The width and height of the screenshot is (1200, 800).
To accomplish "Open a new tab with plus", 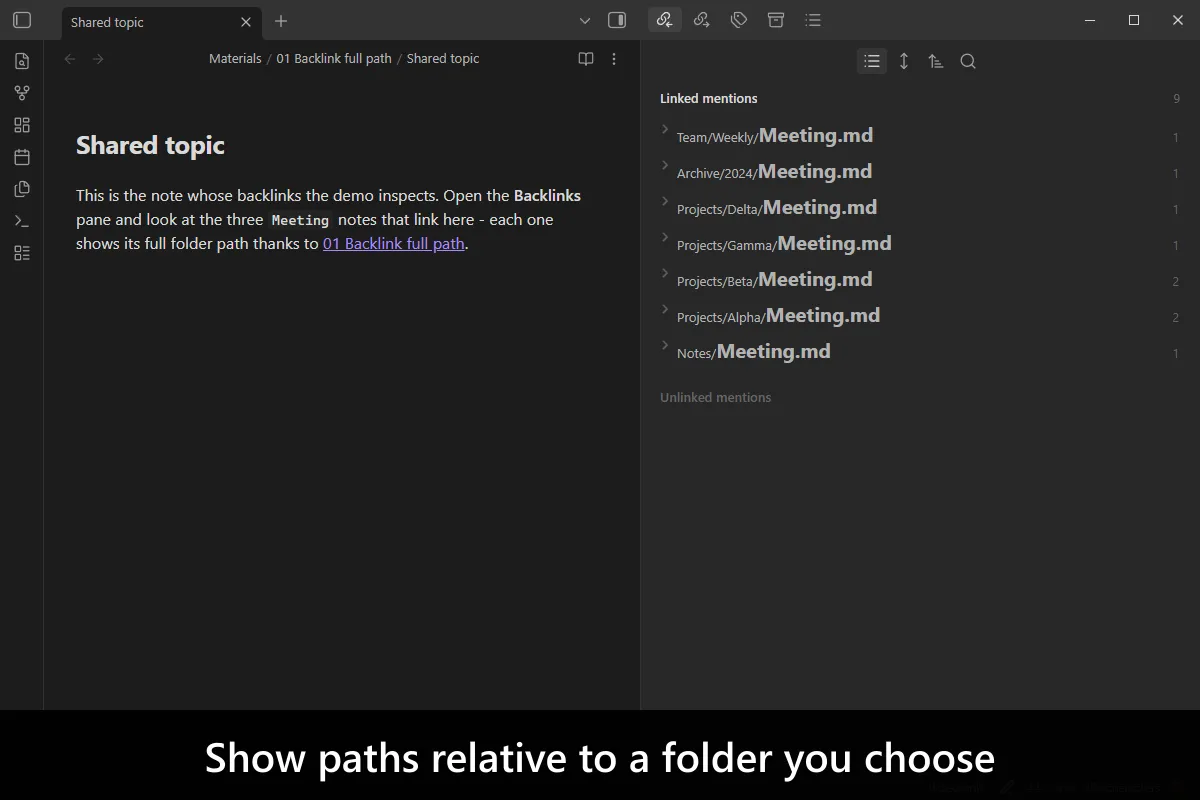I will (281, 21).
